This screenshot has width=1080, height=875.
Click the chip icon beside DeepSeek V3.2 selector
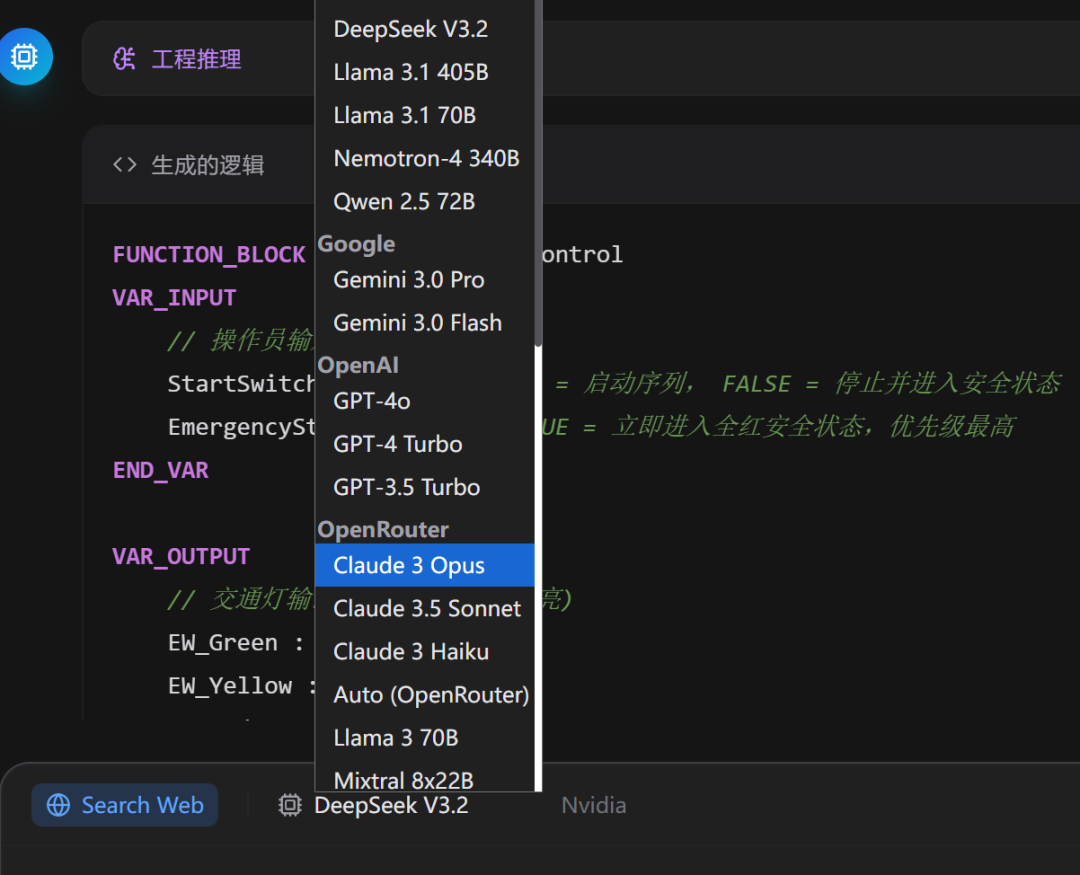(290, 805)
